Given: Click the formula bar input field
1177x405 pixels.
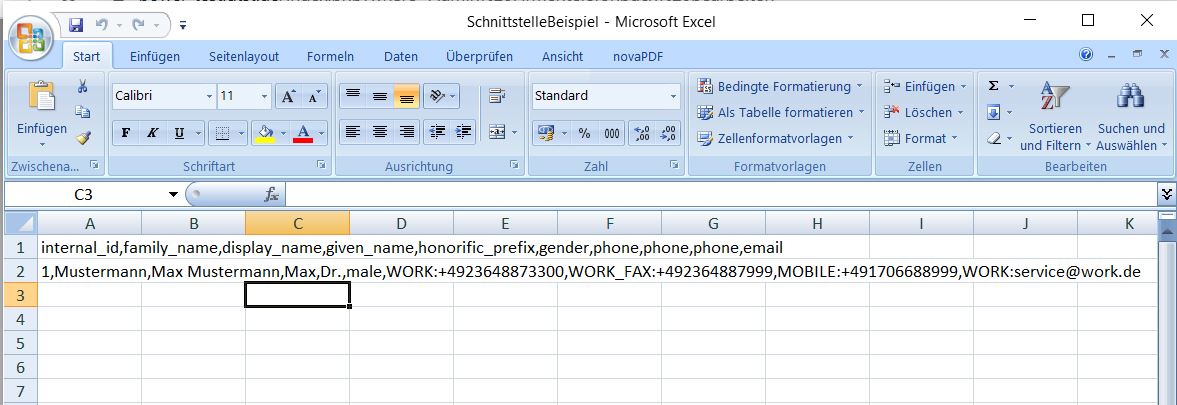Looking at the screenshot, I should pos(721,195).
